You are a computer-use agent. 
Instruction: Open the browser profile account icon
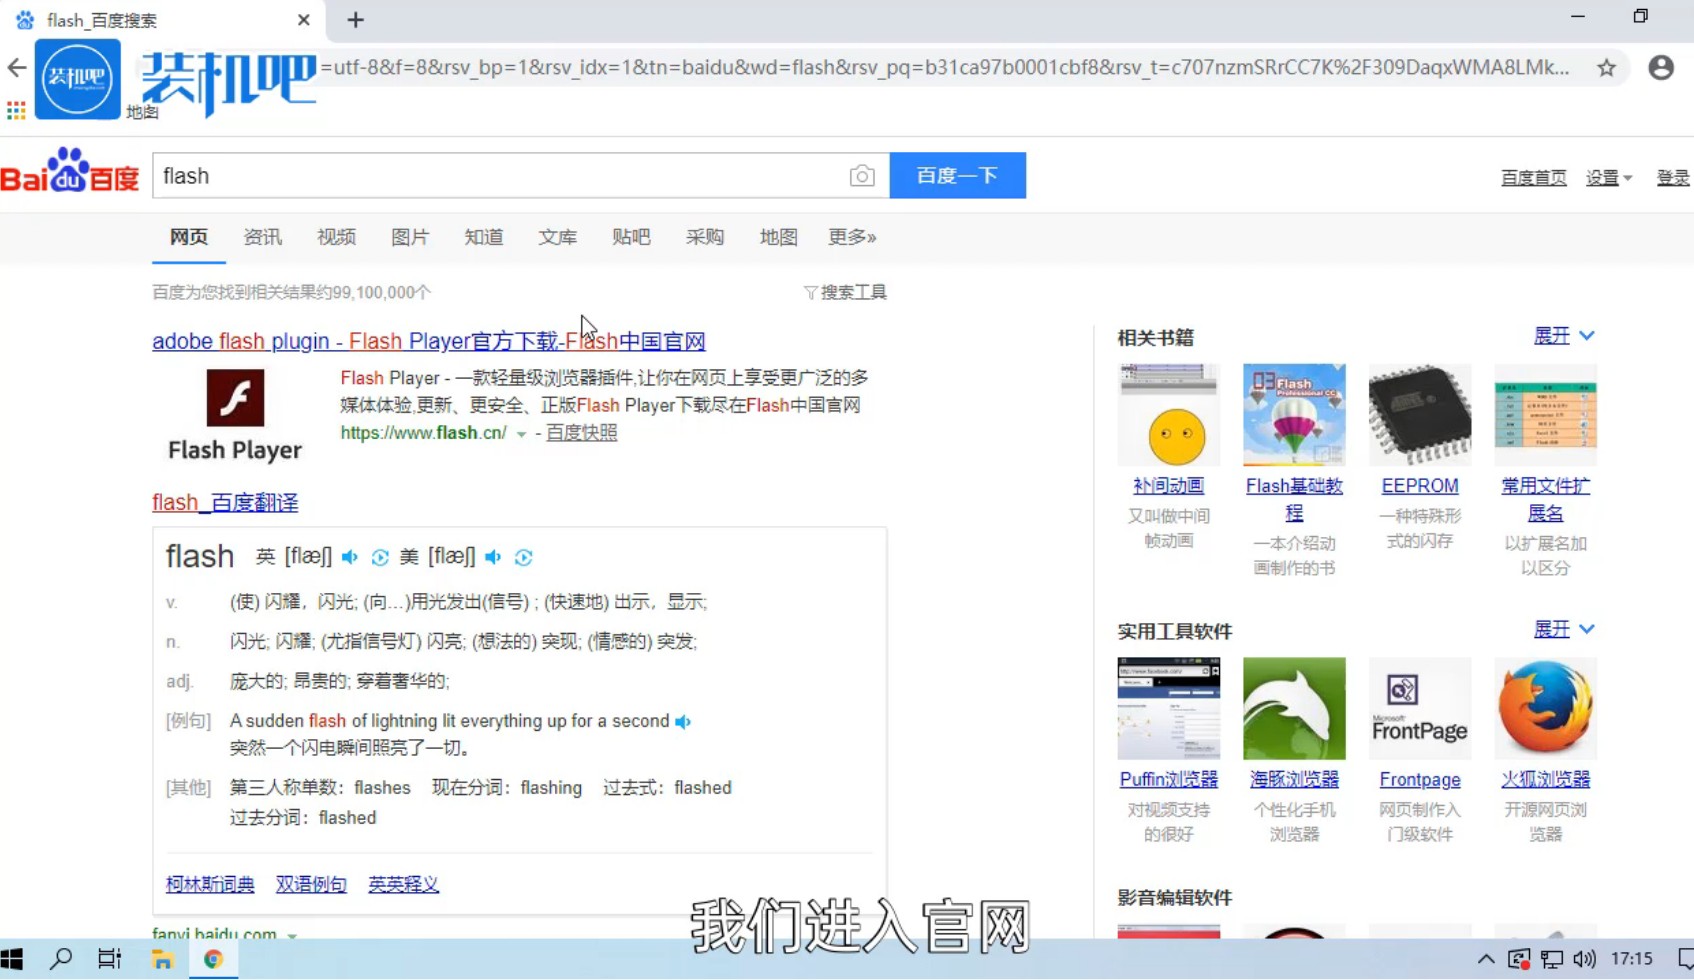pos(1660,68)
